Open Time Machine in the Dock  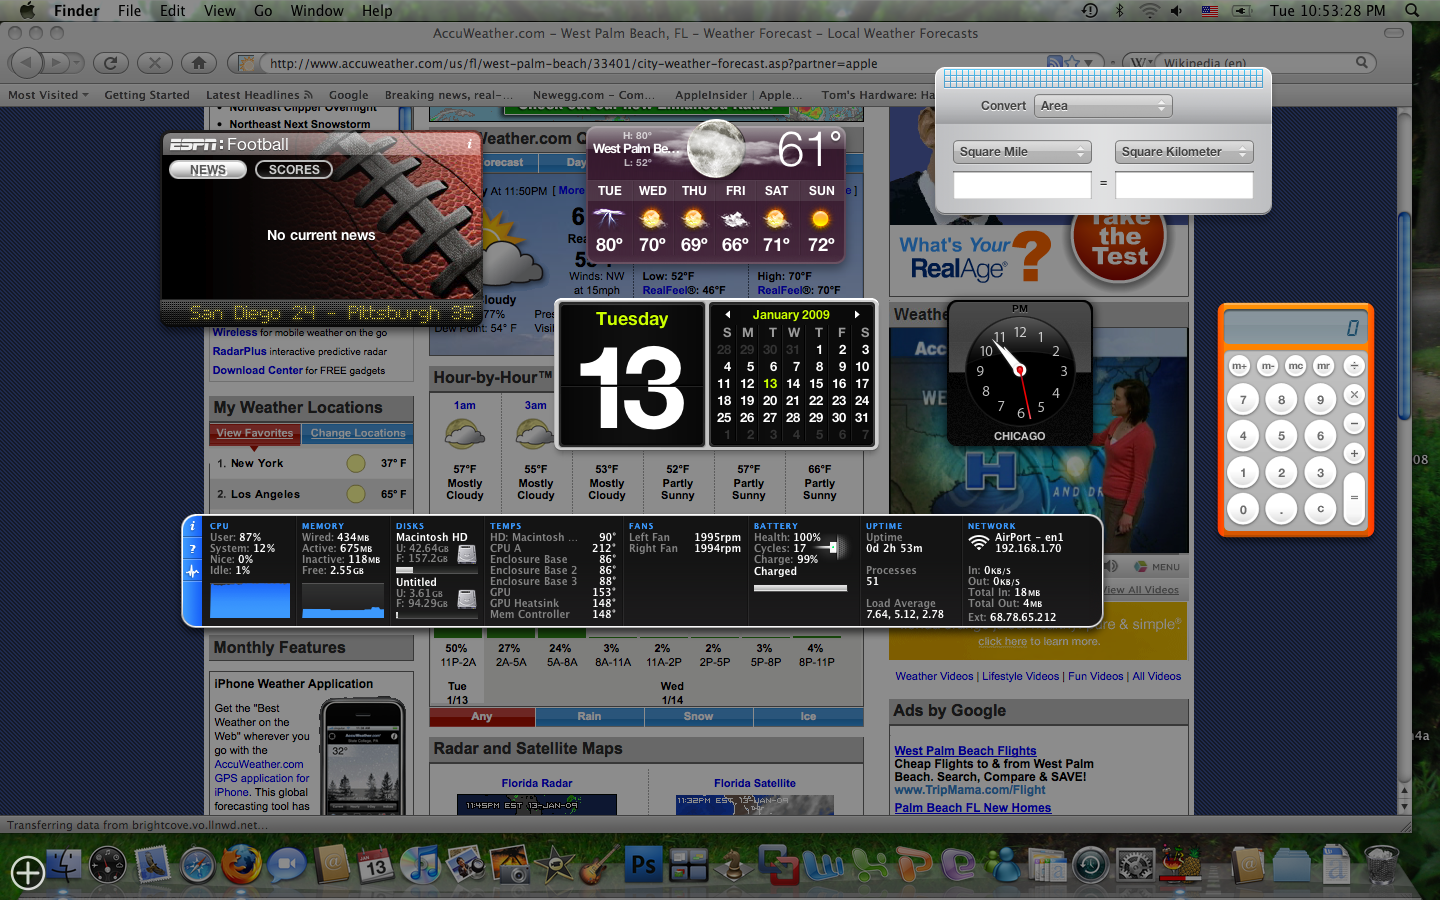(x=1091, y=866)
